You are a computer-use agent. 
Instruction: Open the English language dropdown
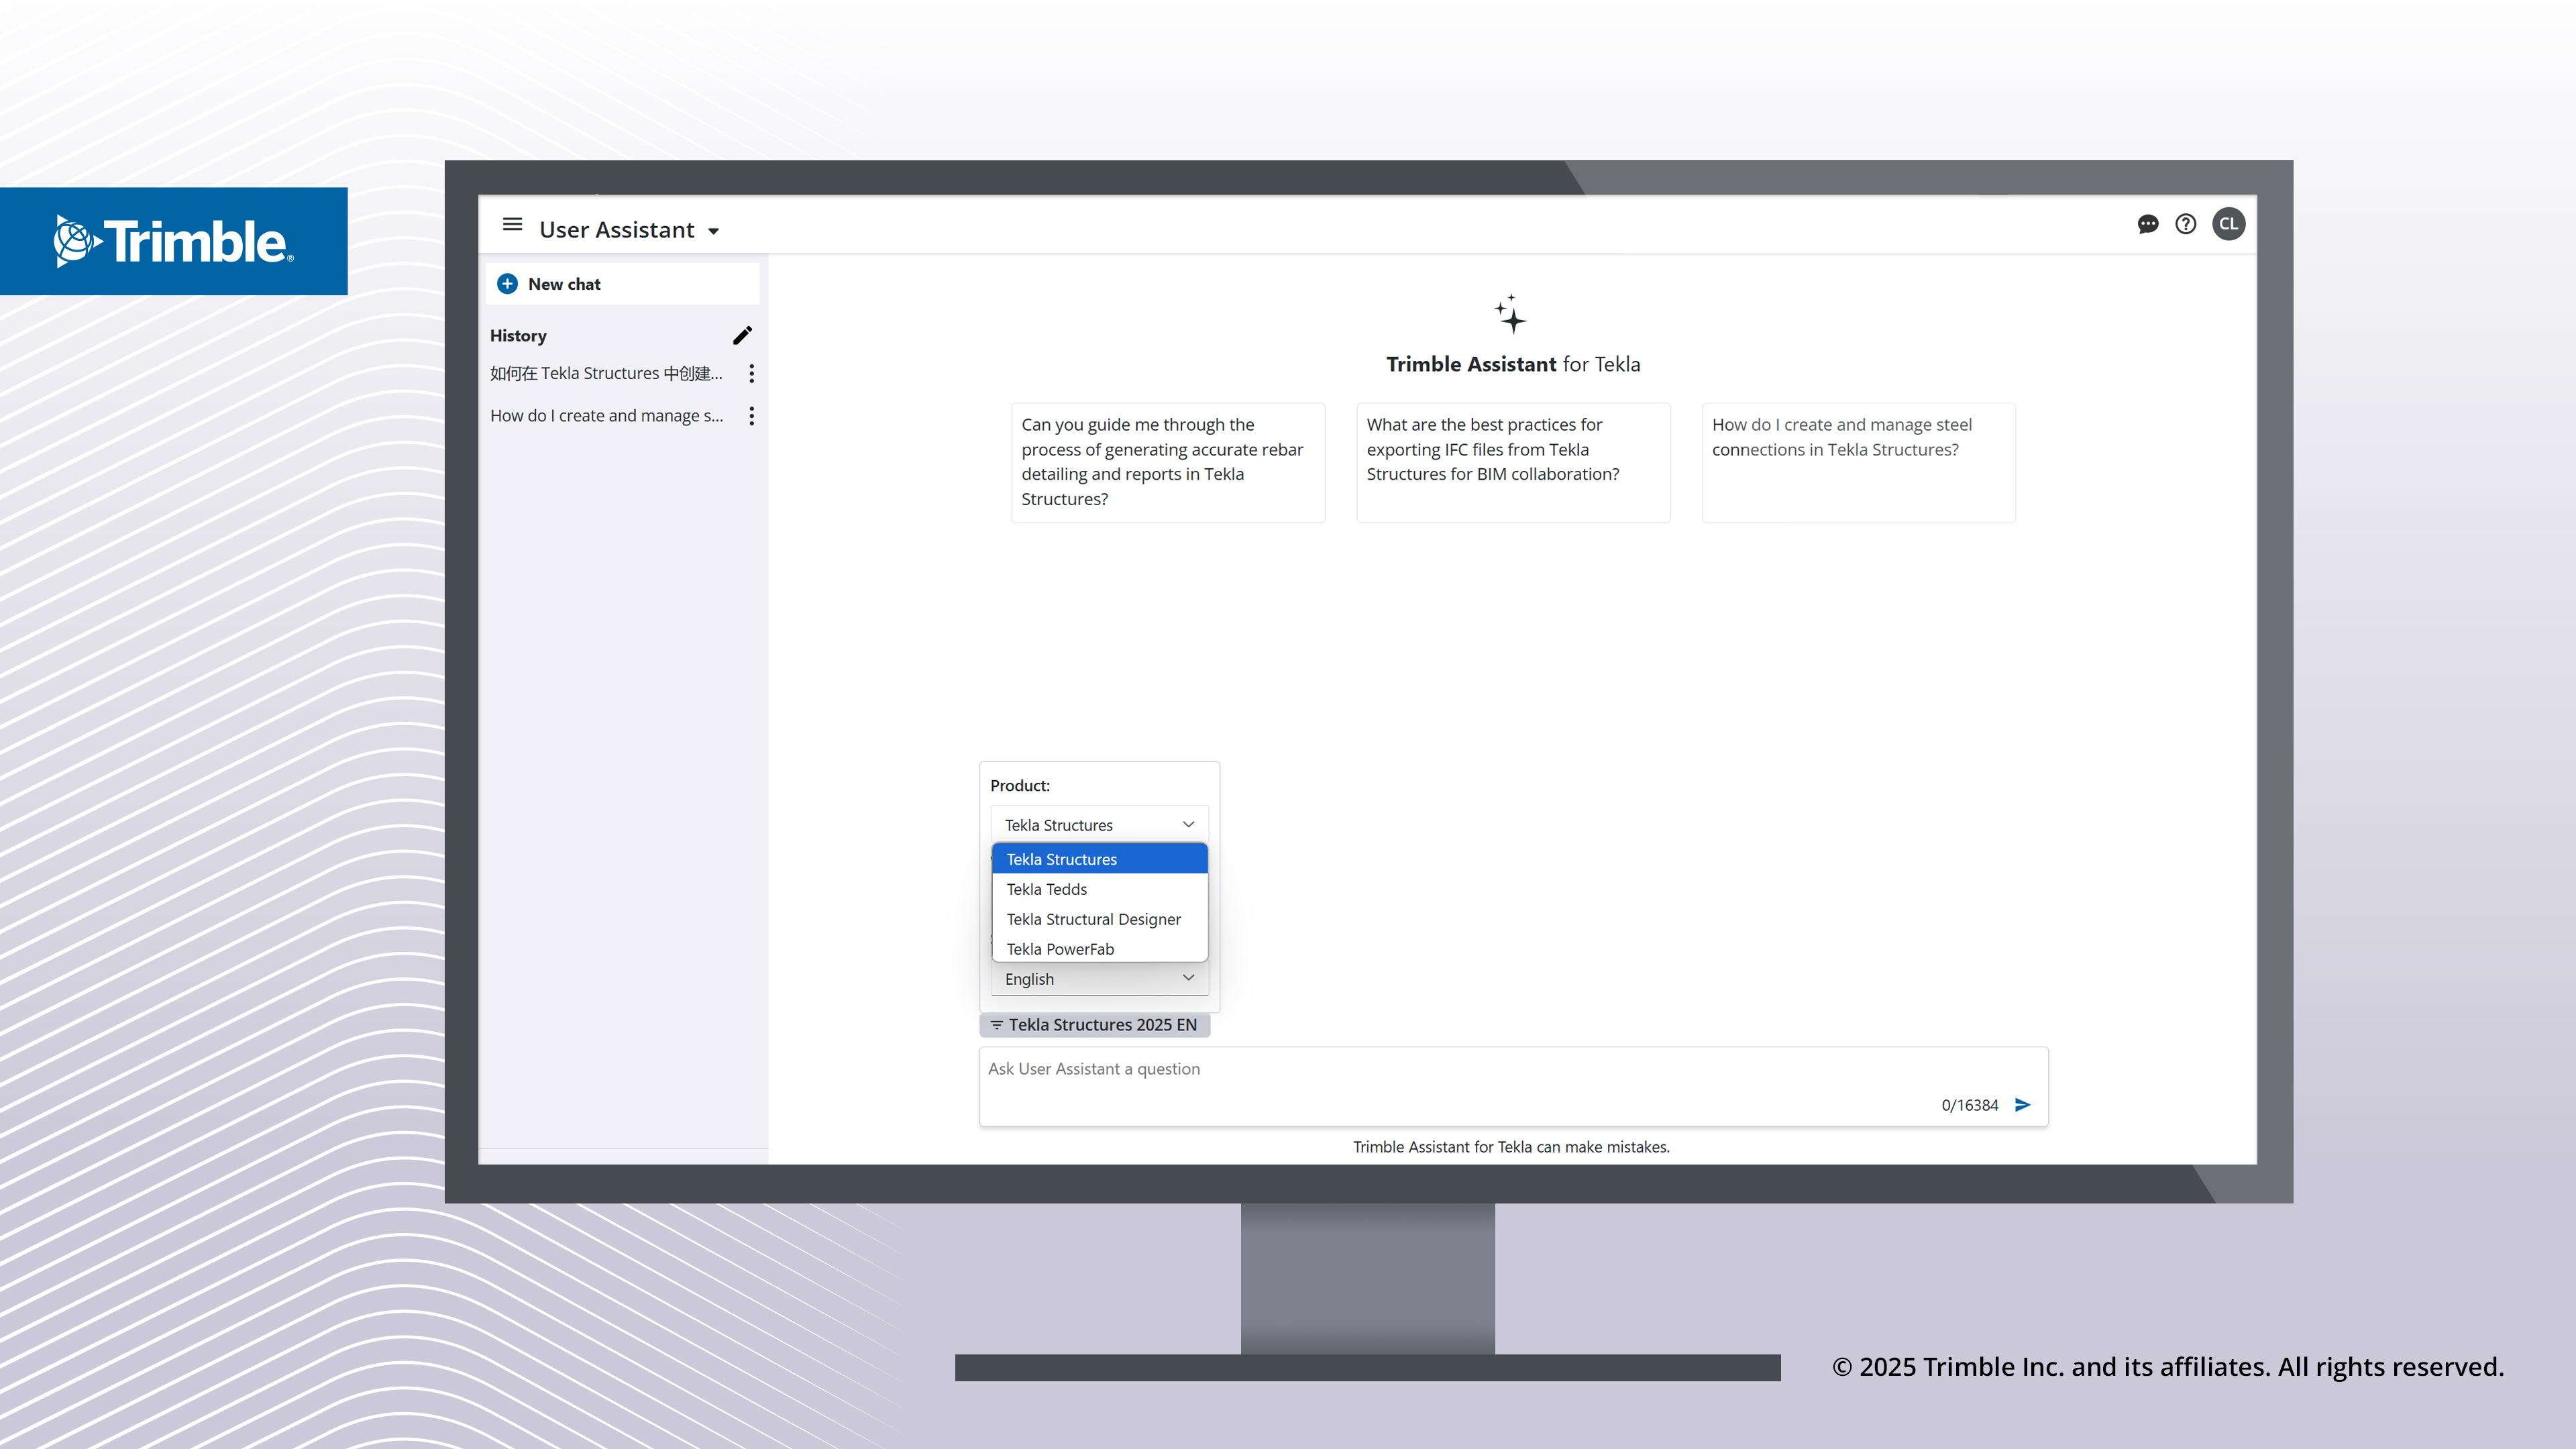coord(1099,978)
